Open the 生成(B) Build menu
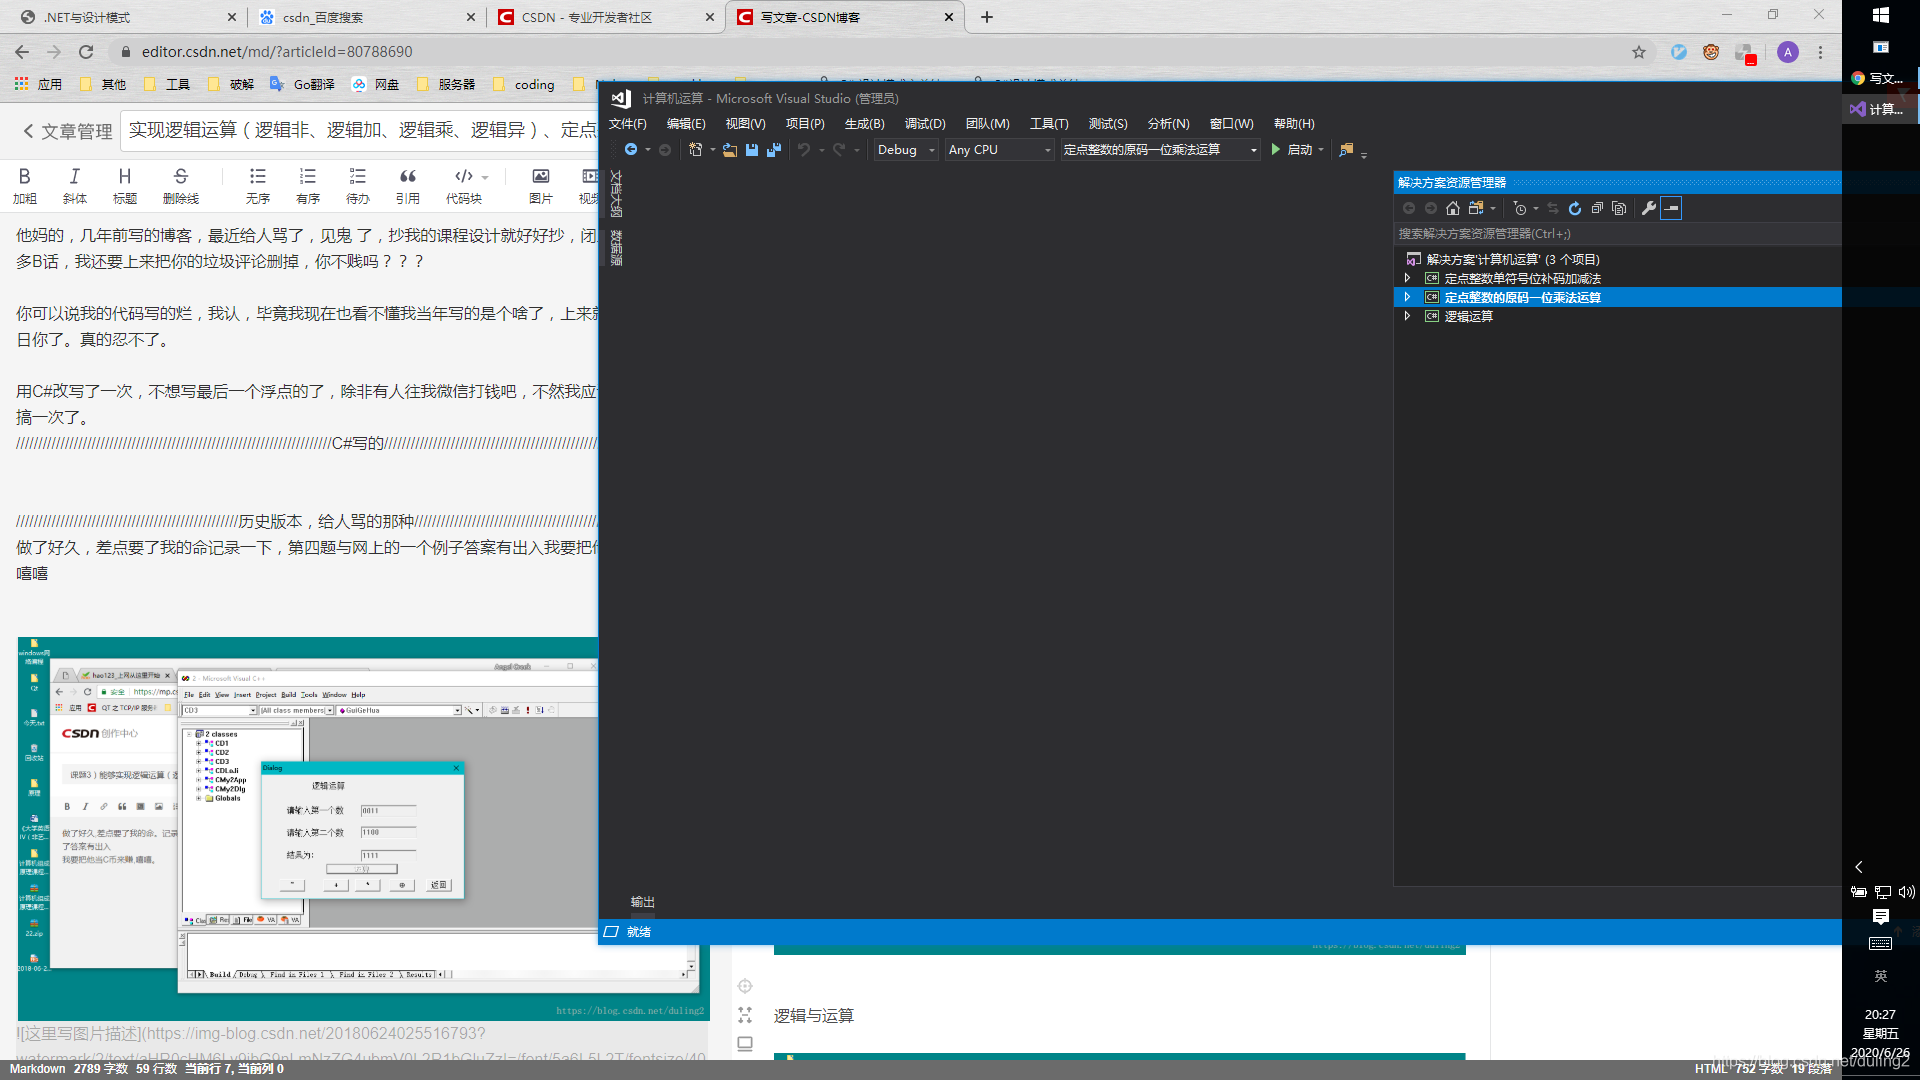The image size is (1920, 1080). 864,124
